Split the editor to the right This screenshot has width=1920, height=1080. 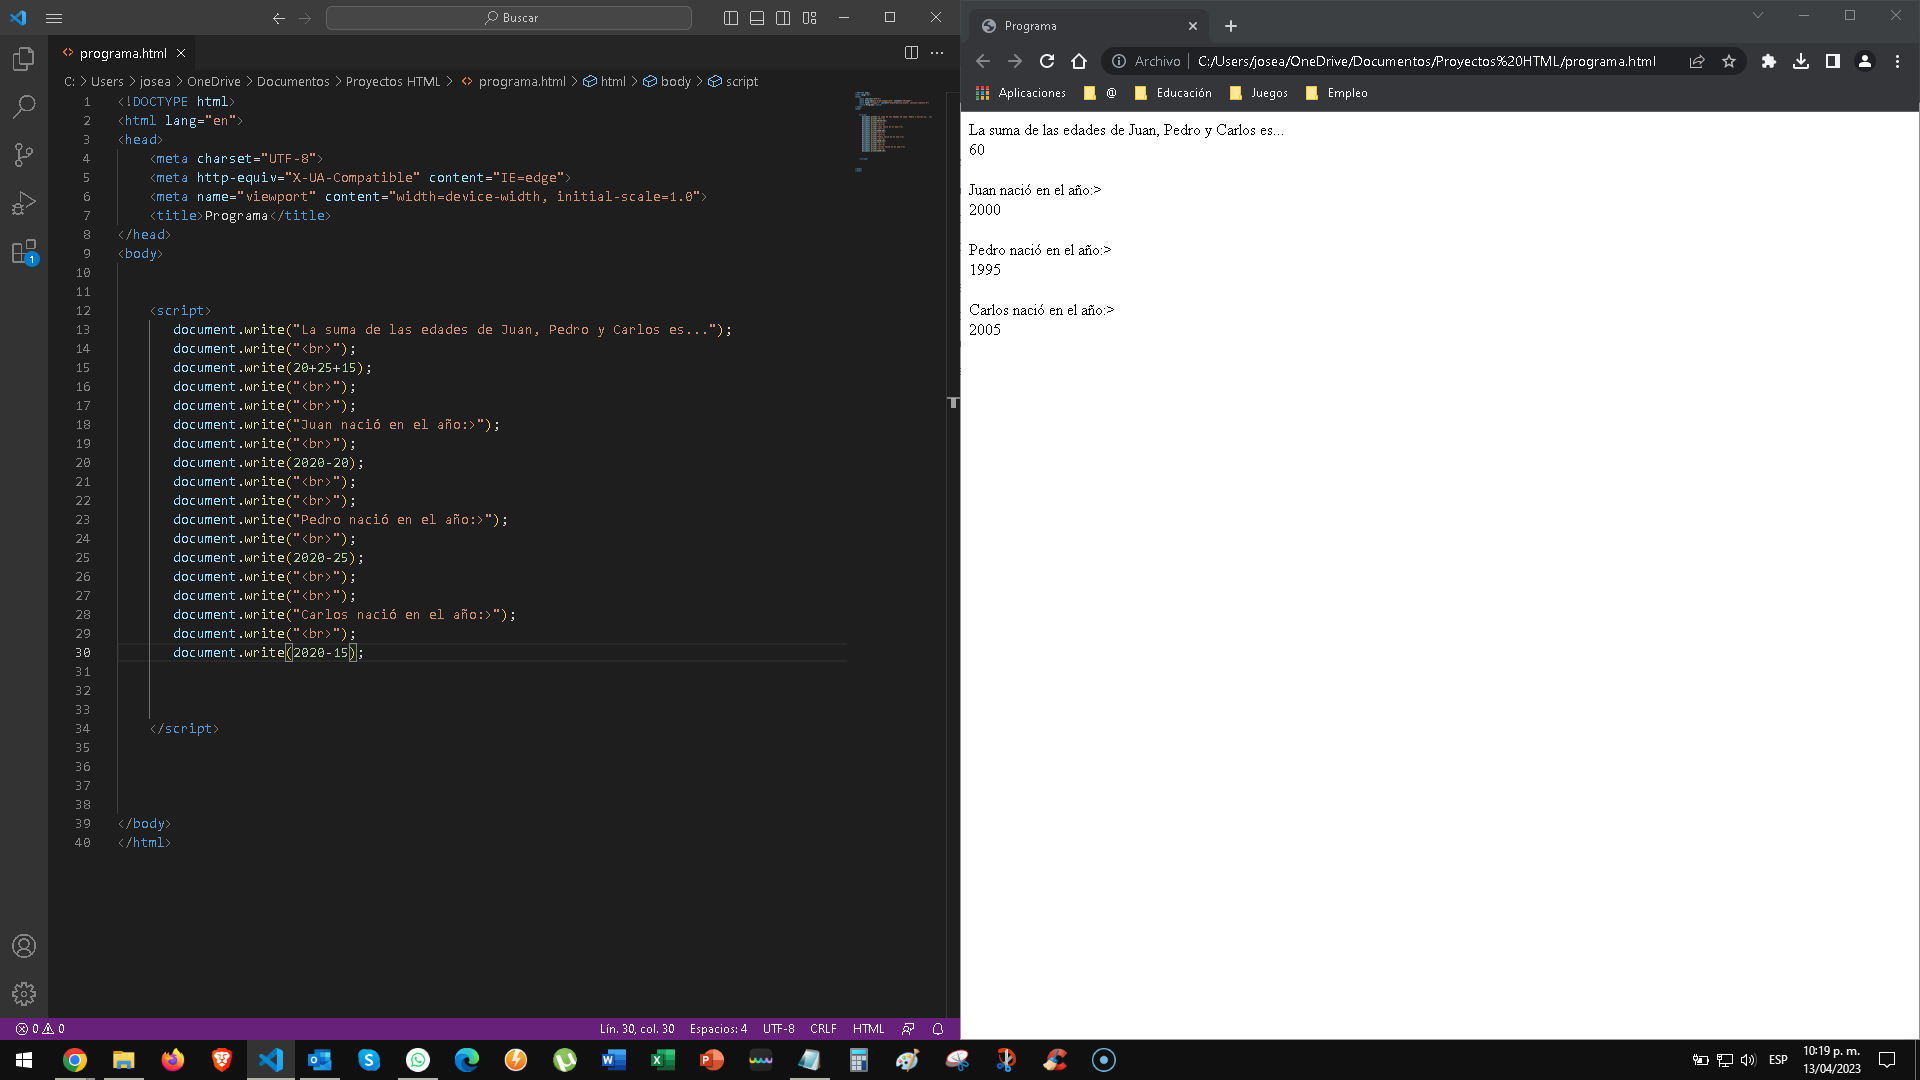(911, 53)
